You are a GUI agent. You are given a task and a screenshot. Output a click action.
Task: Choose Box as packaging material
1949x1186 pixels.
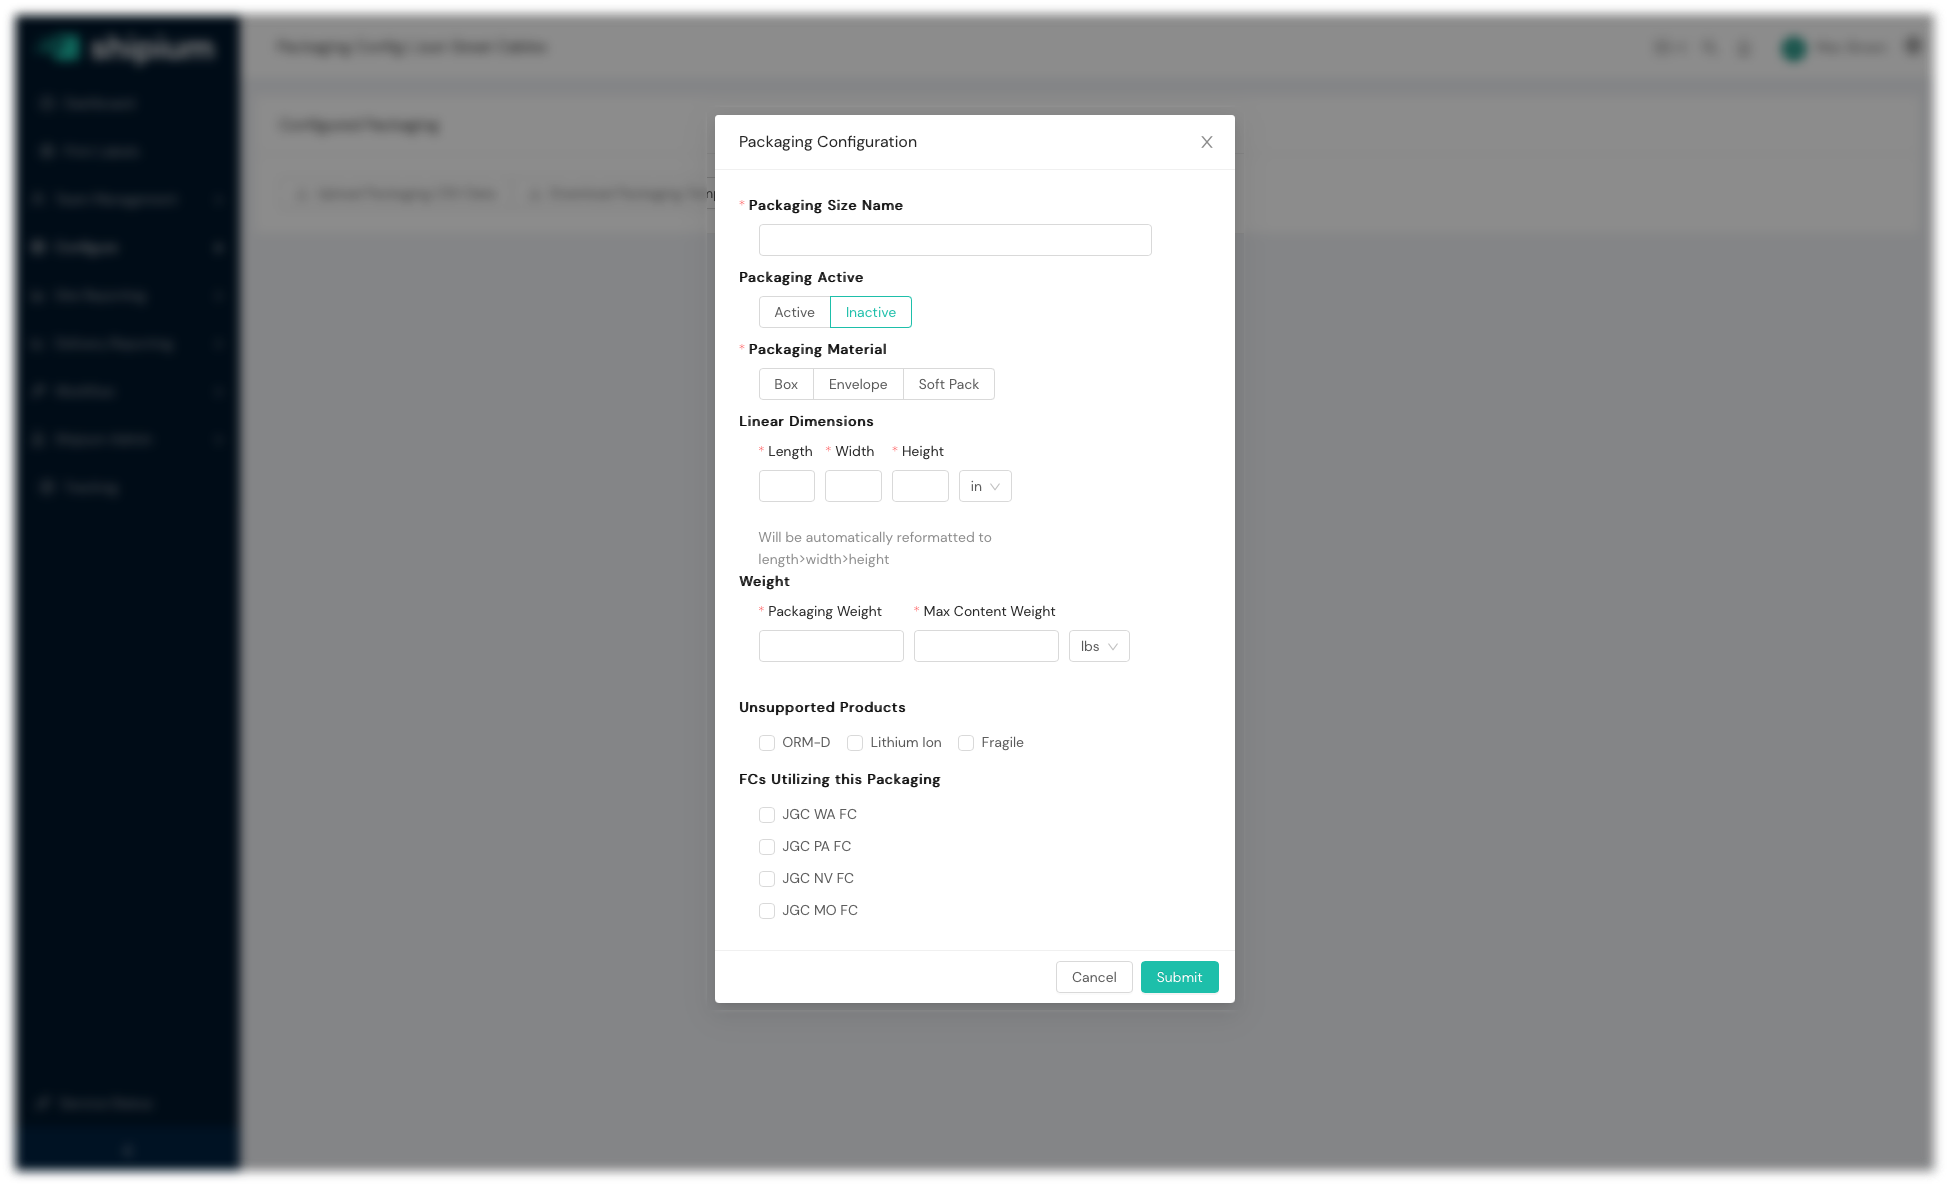pos(786,384)
